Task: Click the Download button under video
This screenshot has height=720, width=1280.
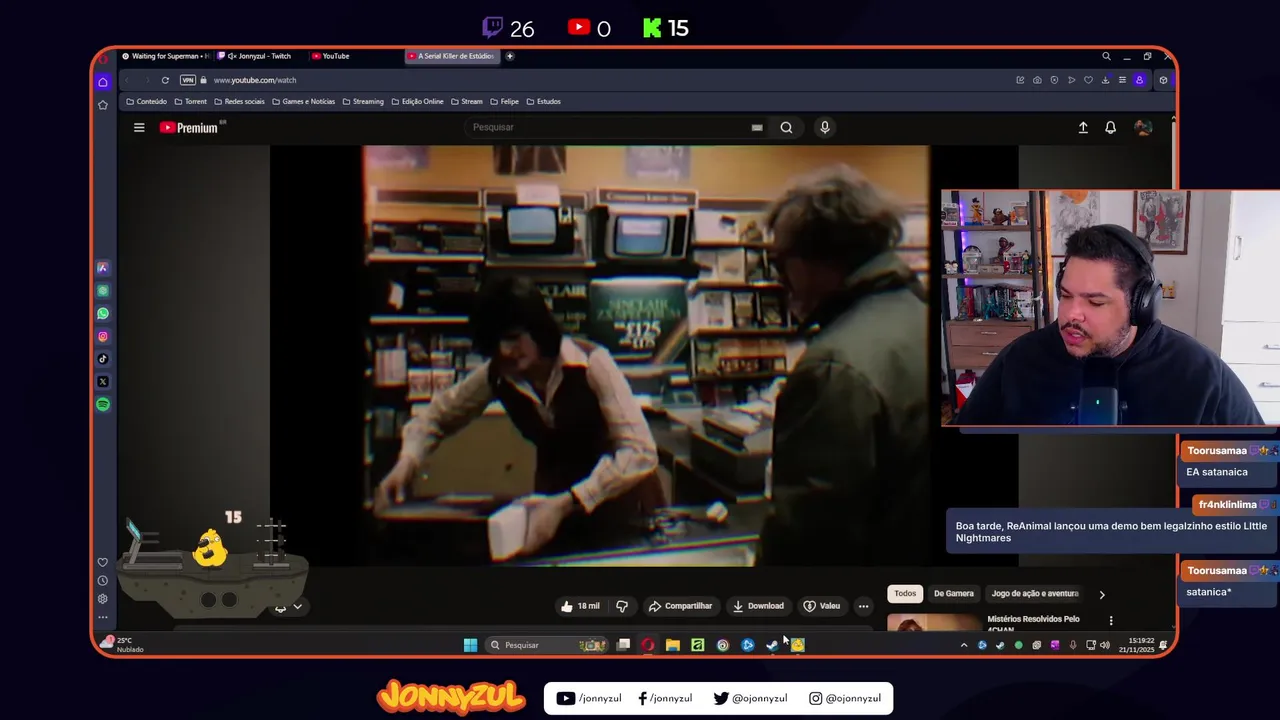Action: pyautogui.click(x=758, y=606)
